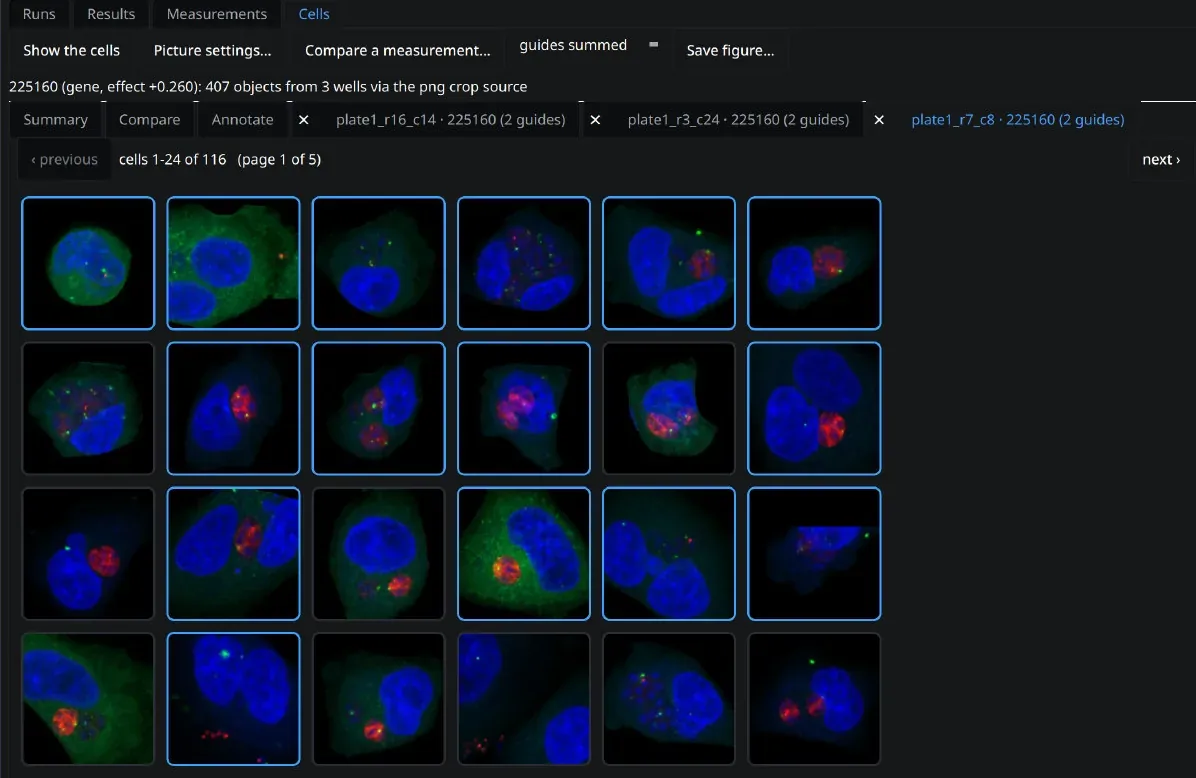Open the Summary sub-tab

56,120
